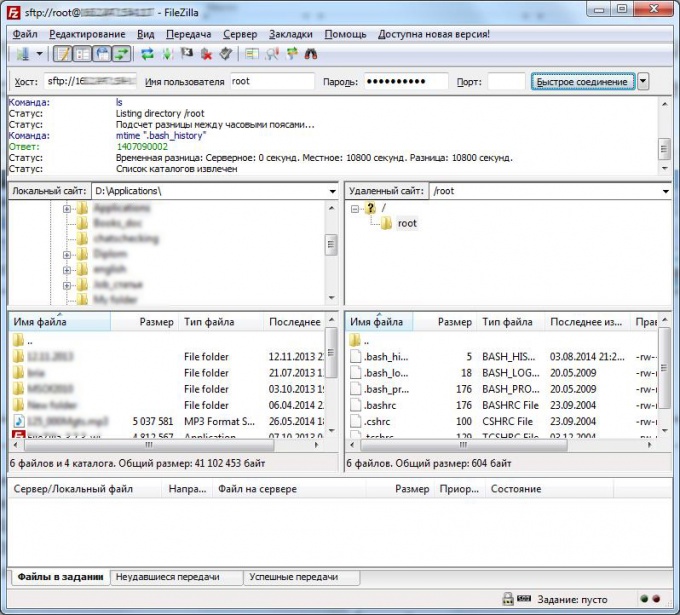The image size is (680, 615).
Task: Click mtime ".bash_history" log line
Action: (x=161, y=136)
